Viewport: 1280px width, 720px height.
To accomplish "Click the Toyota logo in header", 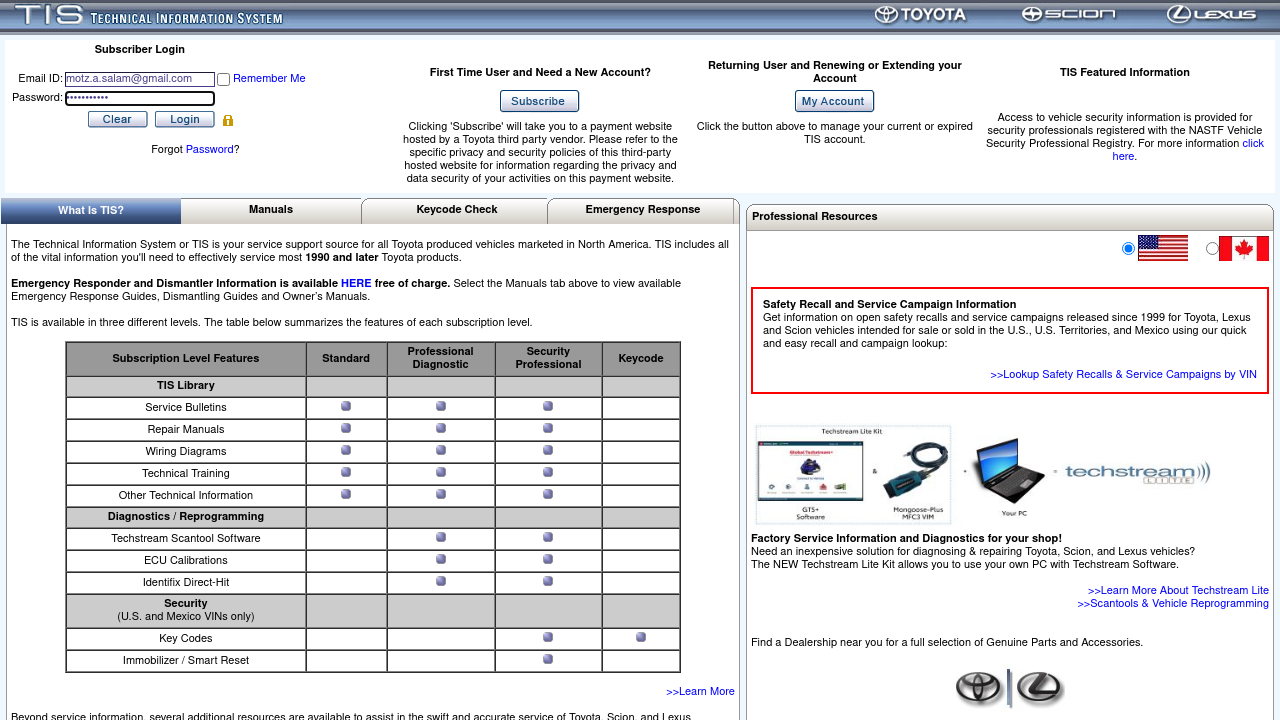I will 920,15.
